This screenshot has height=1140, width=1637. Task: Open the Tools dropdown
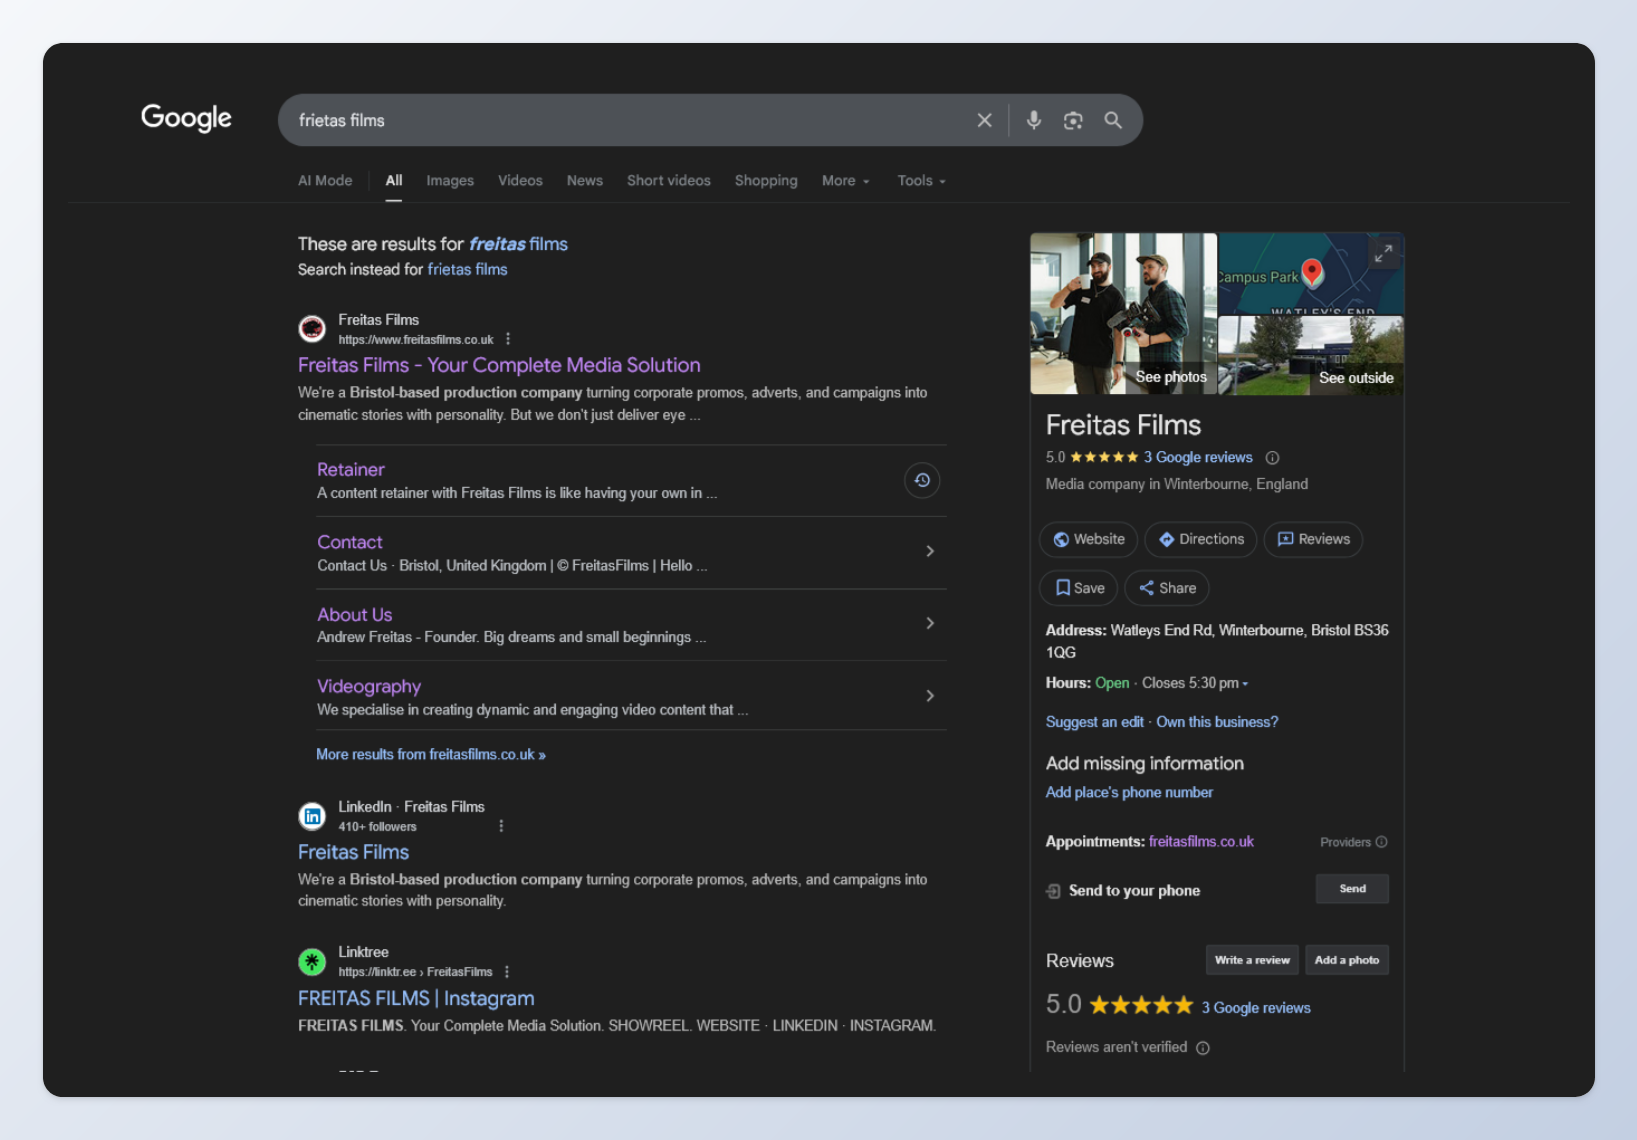click(x=921, y=181)
